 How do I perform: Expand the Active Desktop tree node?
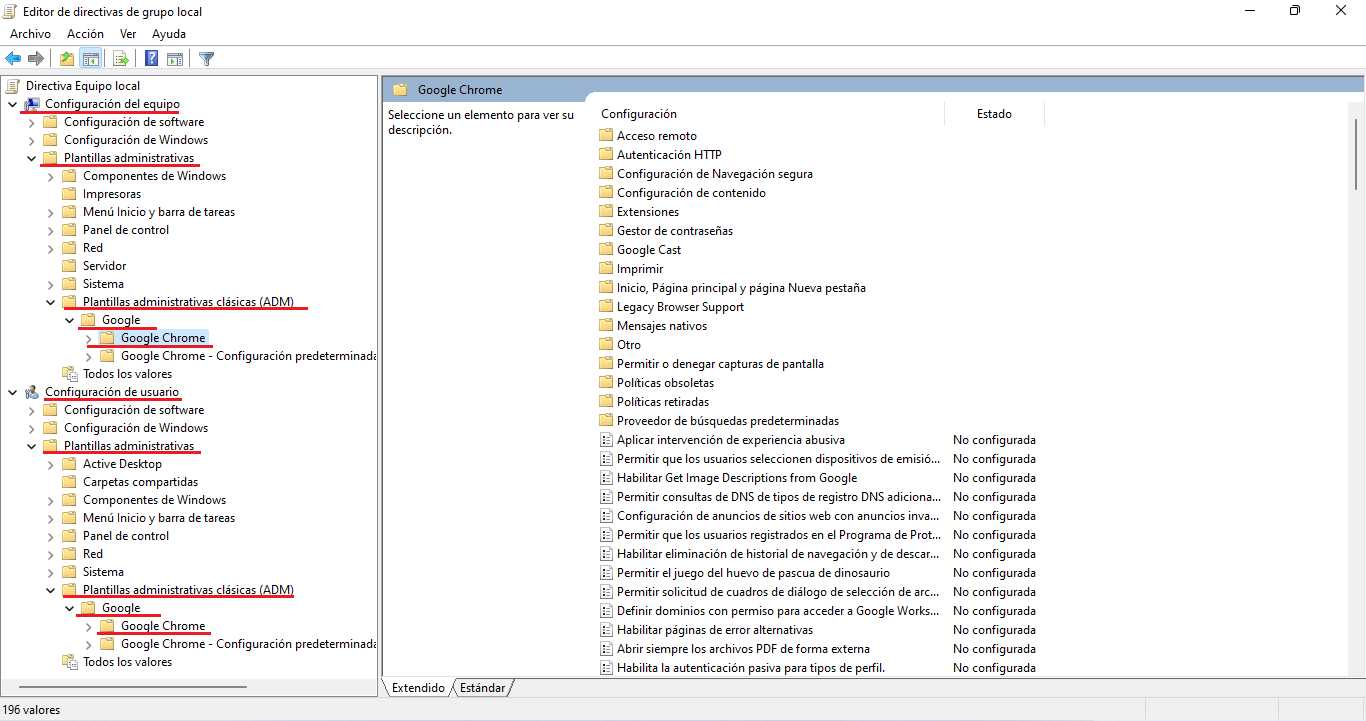[50, 464]
